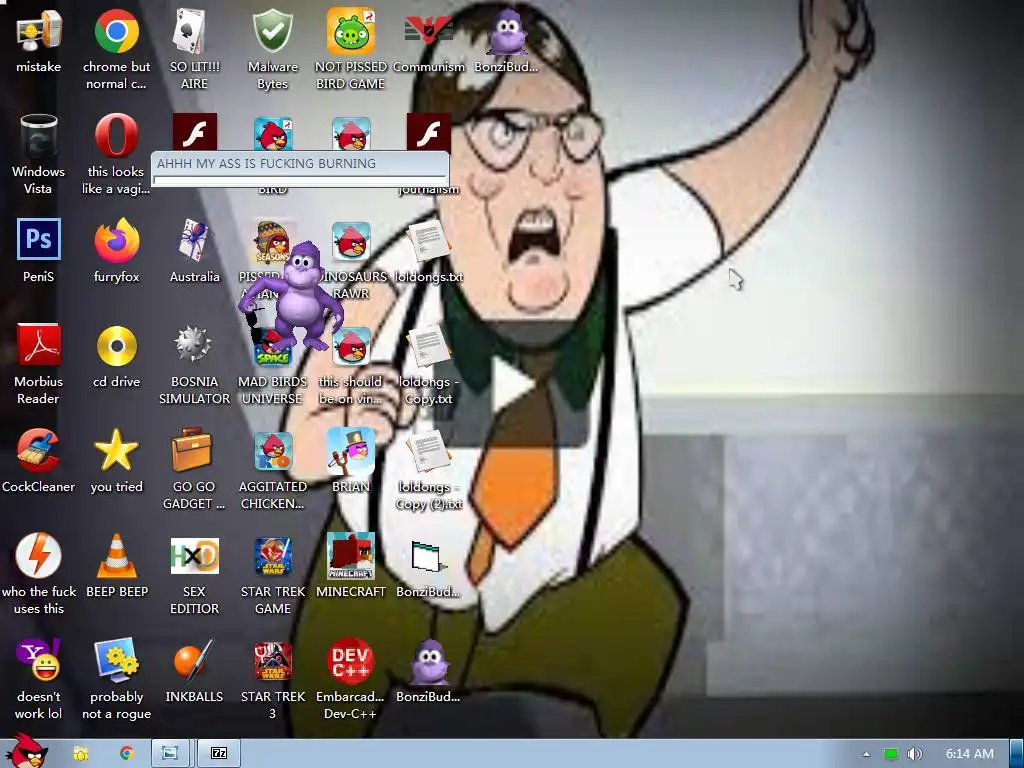Viewport: 1024px width, 768px height.
Task: Select the 'STAR TREK 3' icon
Action: pos(272,660)
